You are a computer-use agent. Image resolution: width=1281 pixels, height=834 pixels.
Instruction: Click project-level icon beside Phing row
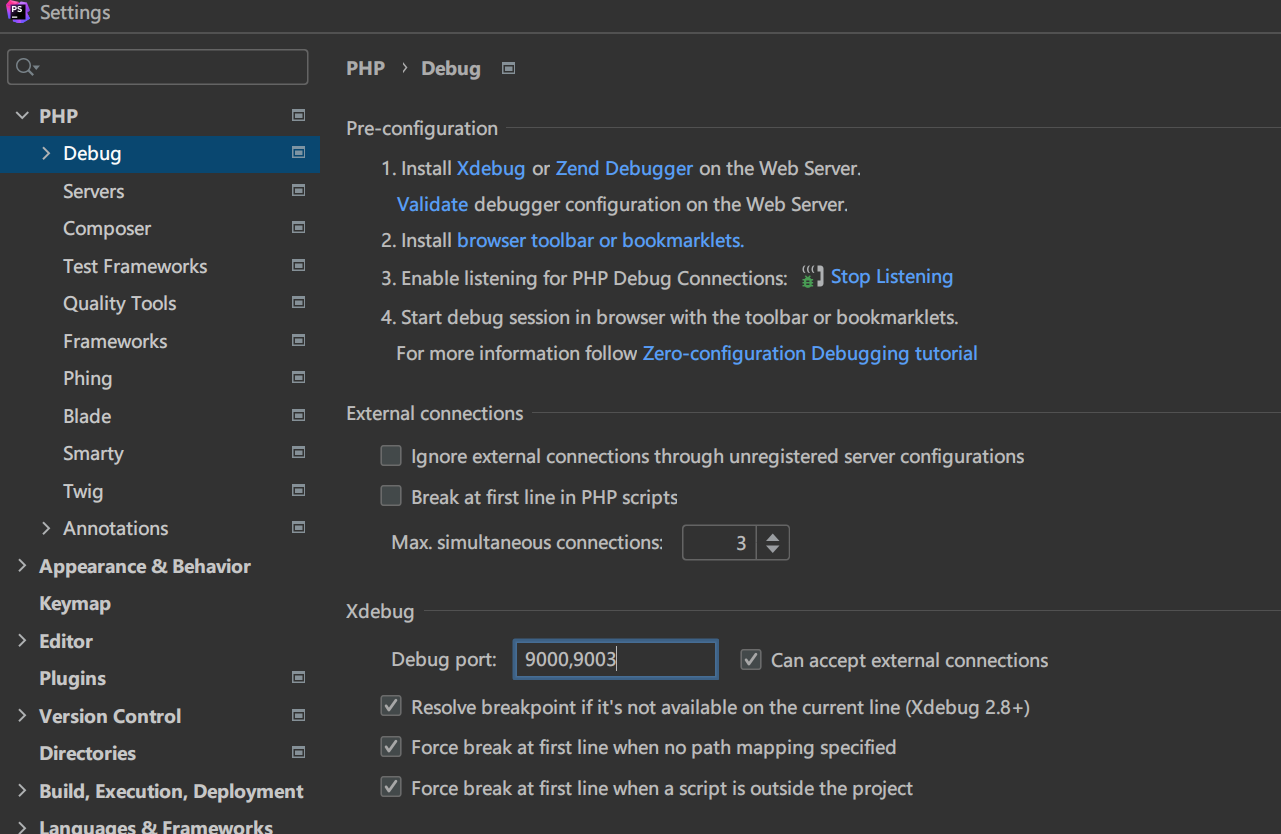coord(298,377)
